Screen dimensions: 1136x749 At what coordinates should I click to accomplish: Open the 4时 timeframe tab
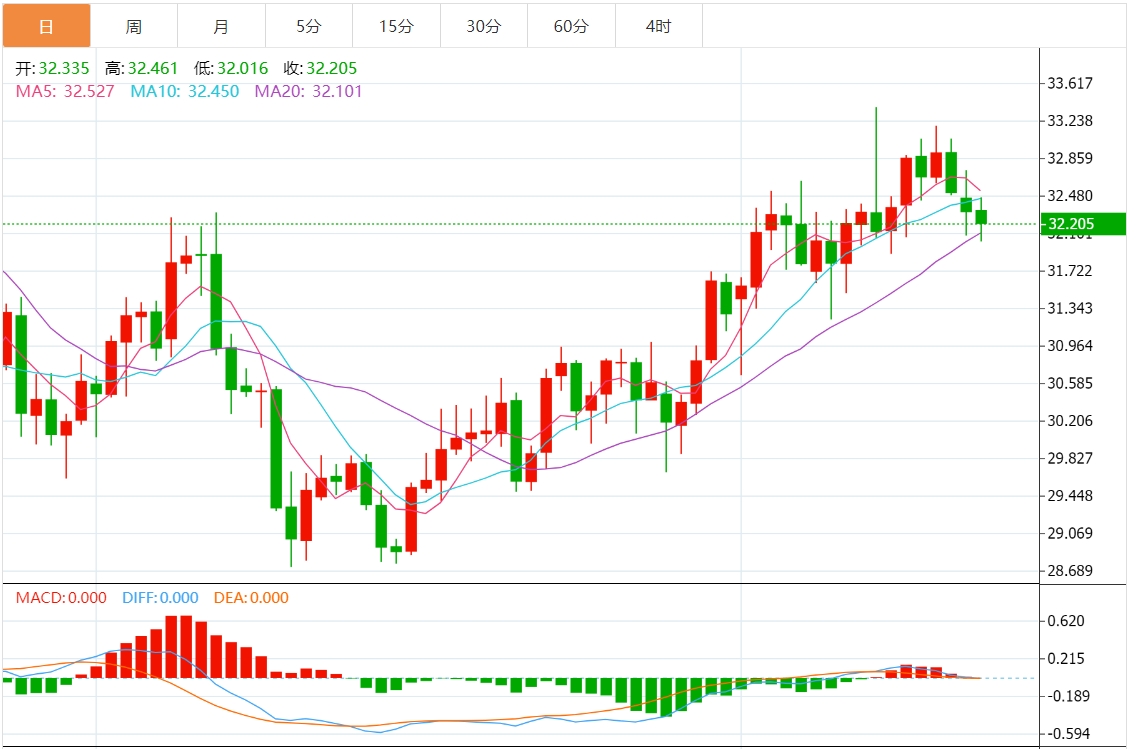coord(659,26)
